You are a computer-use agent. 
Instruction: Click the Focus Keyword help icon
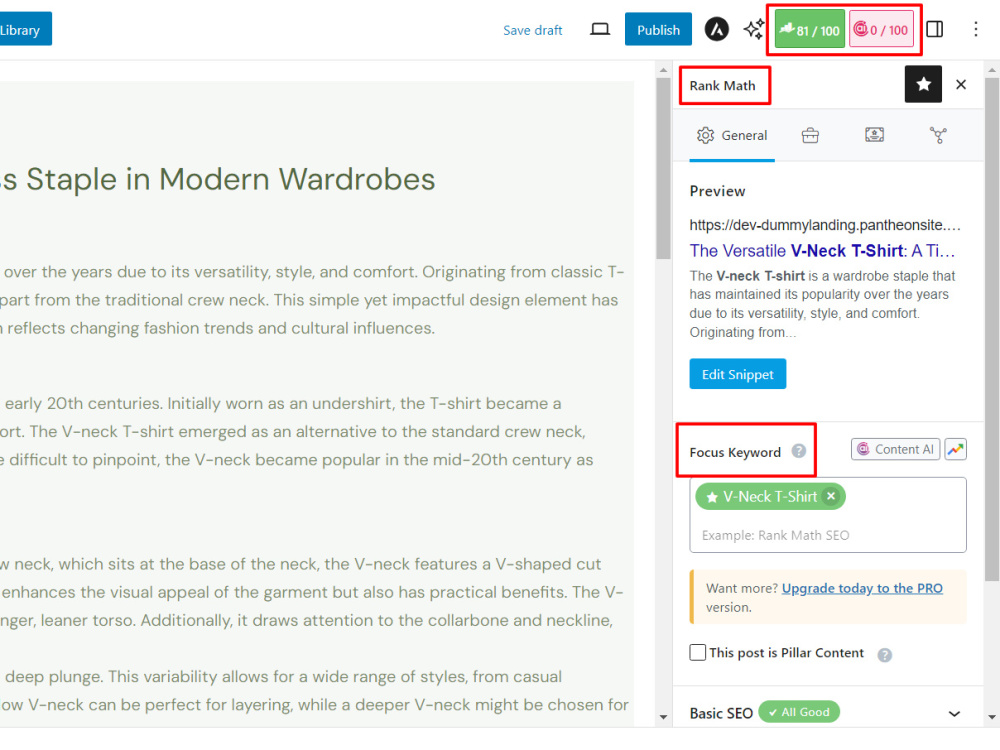[798, 451]
